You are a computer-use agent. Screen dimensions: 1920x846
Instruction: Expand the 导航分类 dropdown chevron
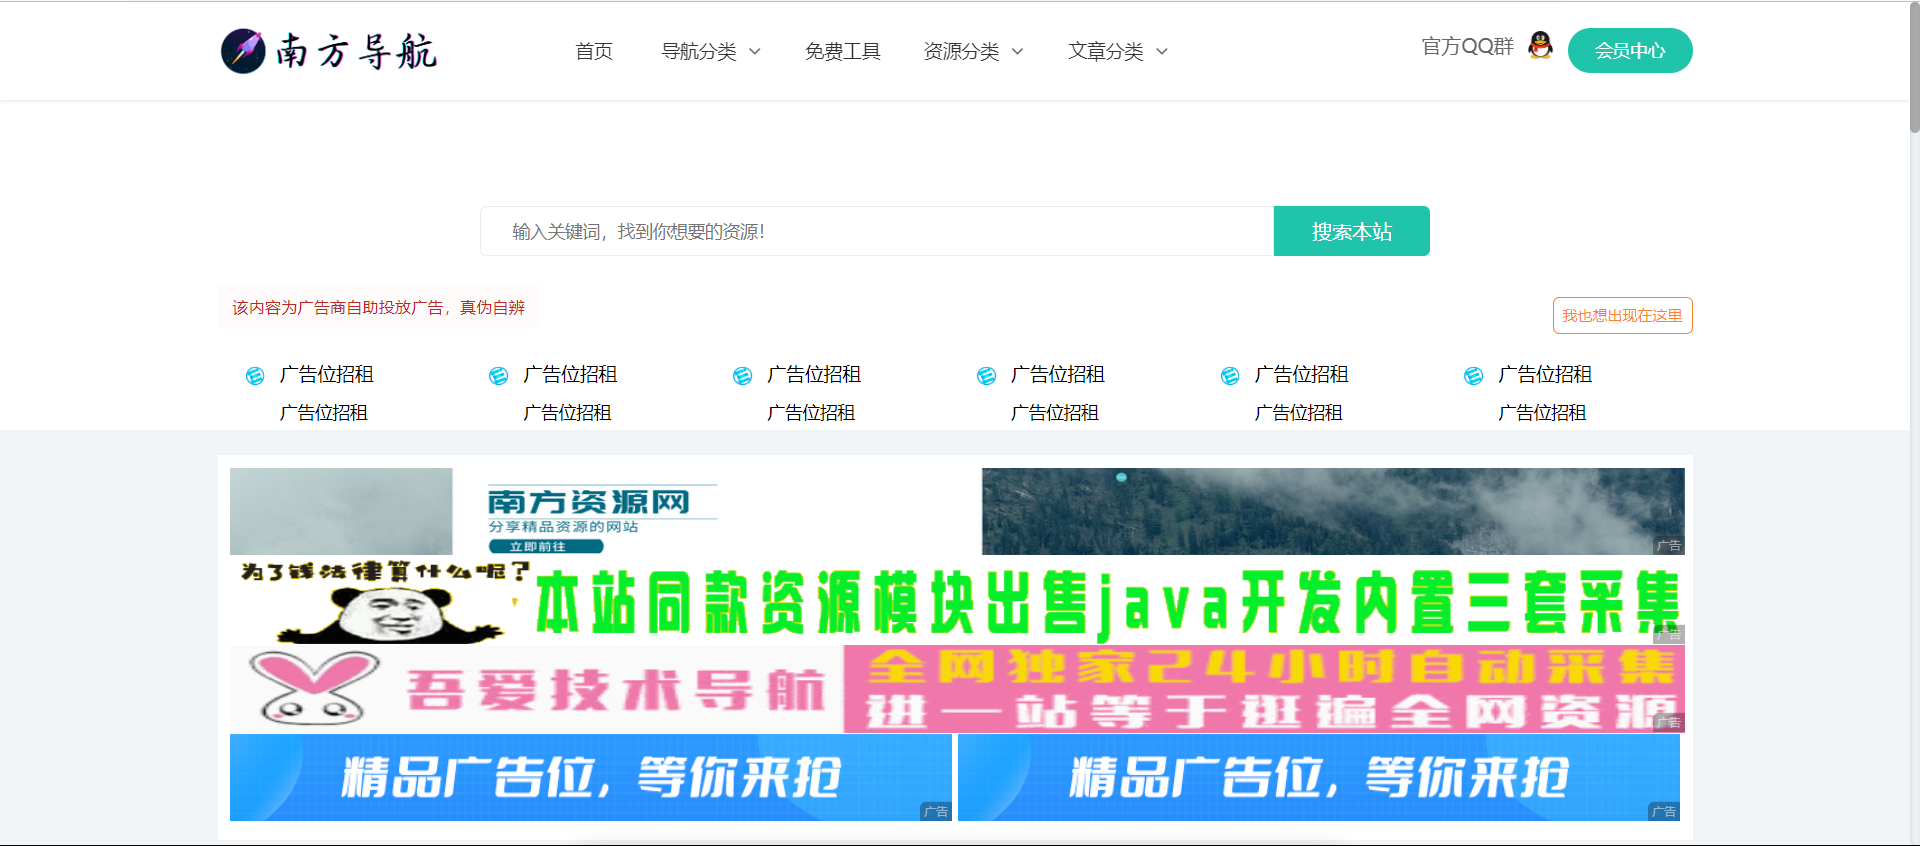[755, 52]
